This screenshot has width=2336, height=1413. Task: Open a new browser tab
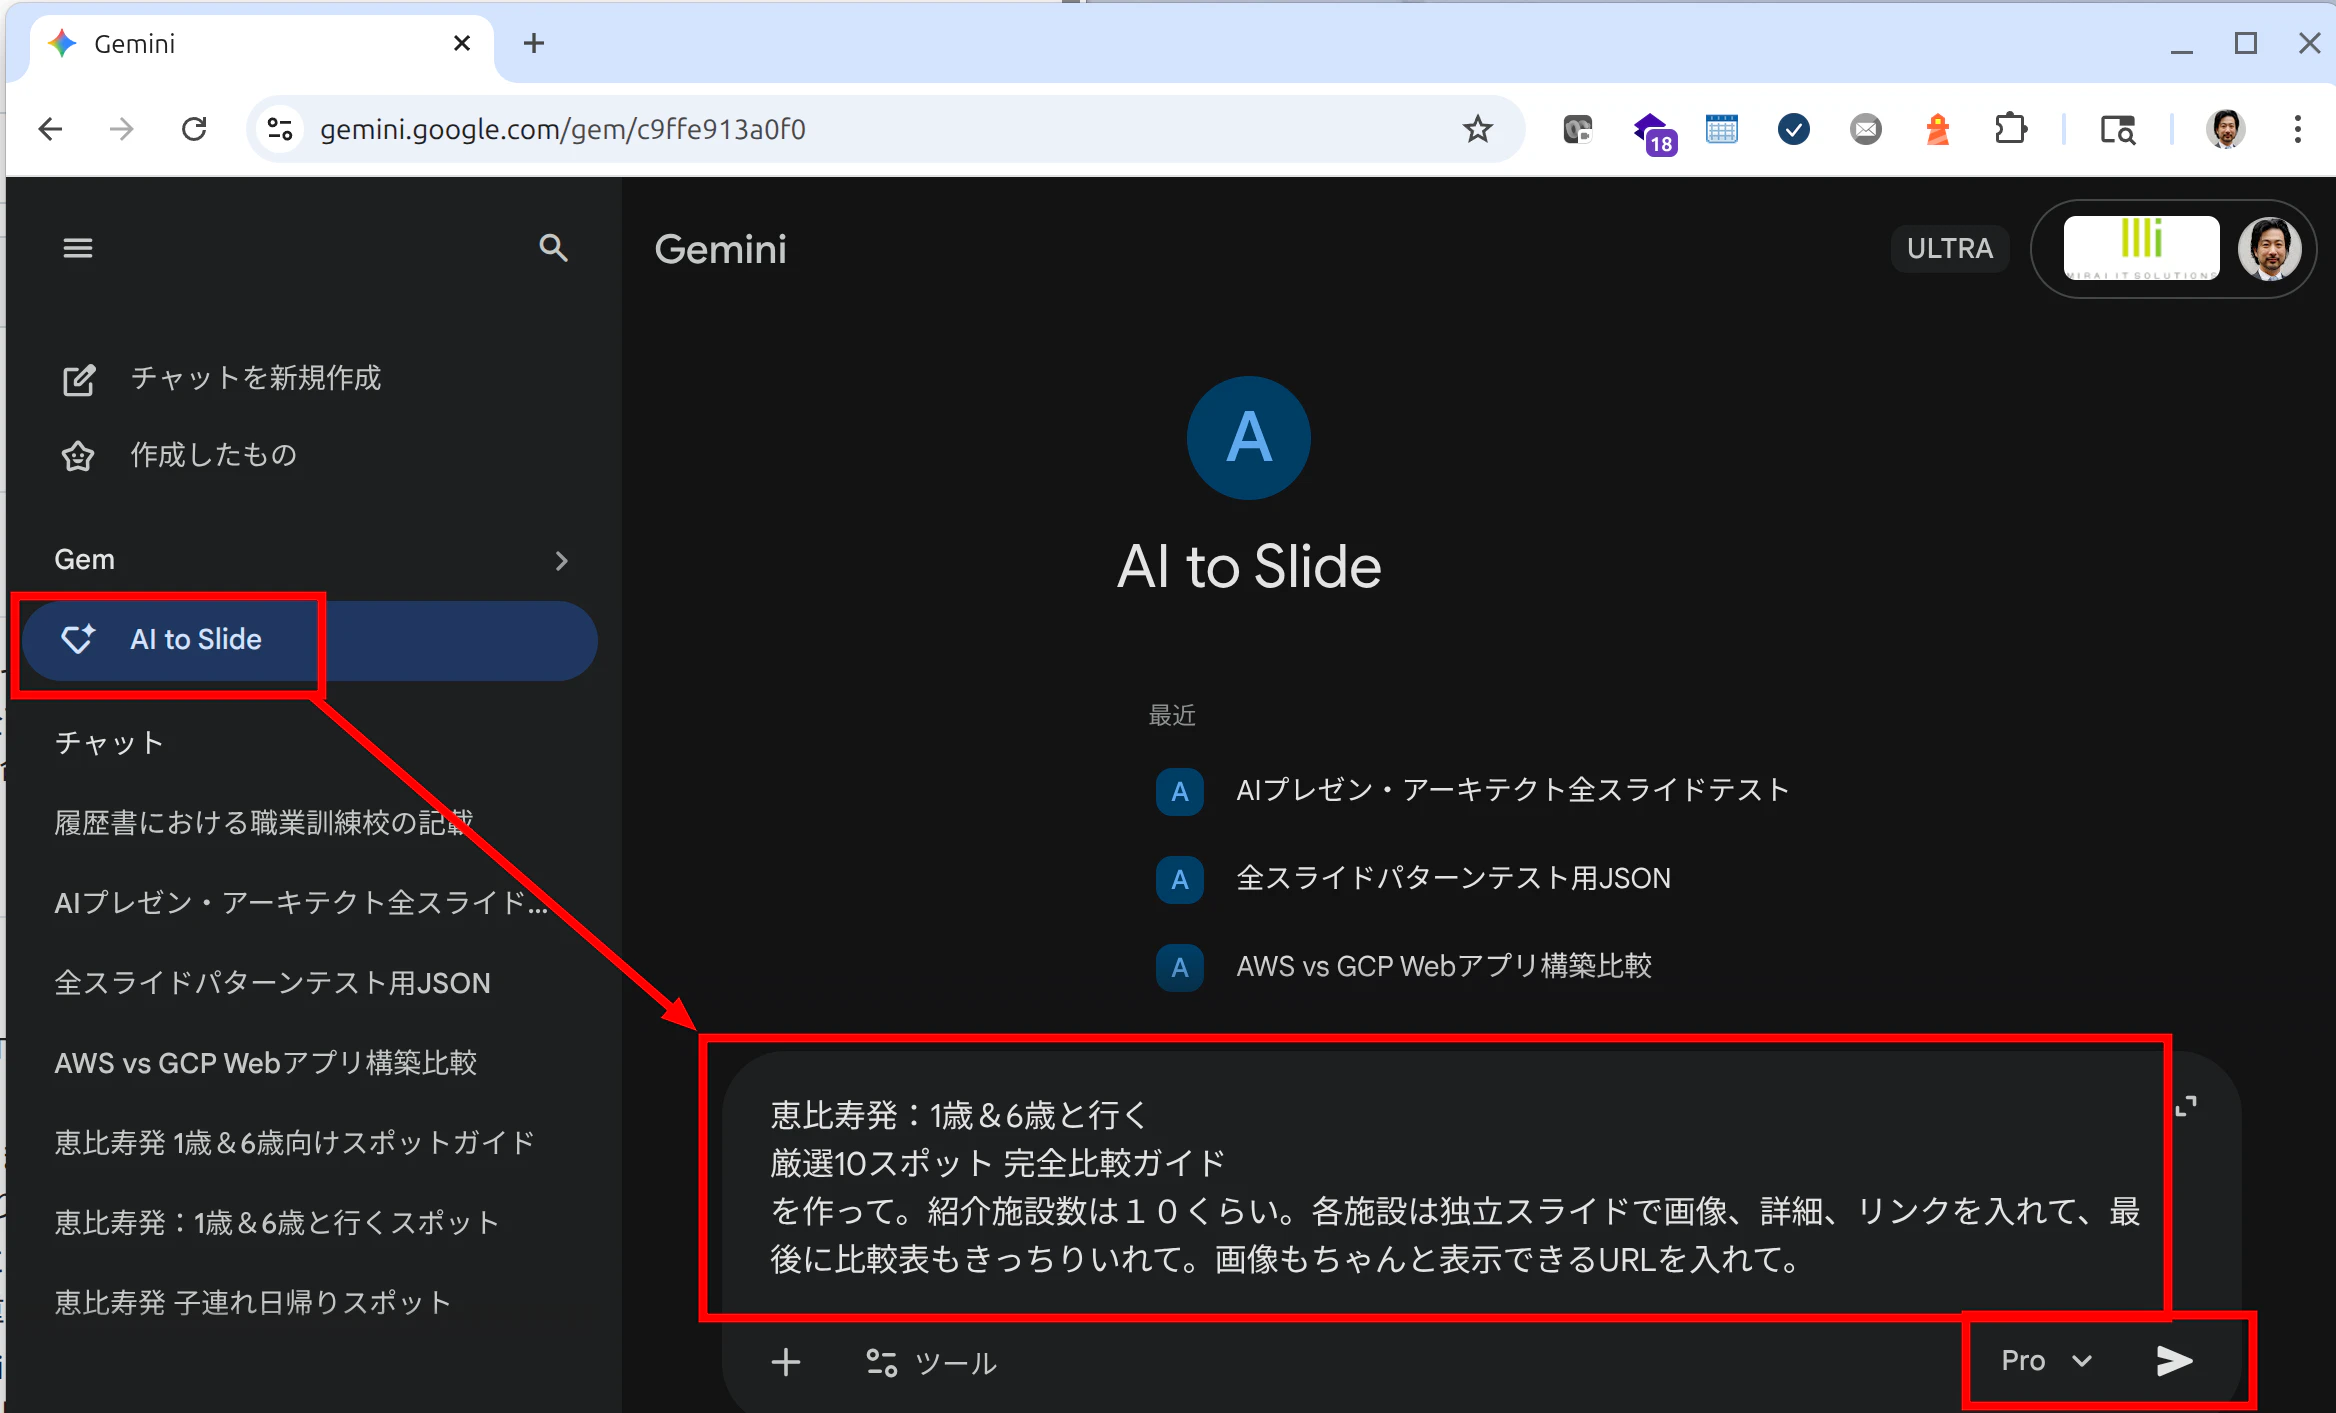tap(534, 43)
